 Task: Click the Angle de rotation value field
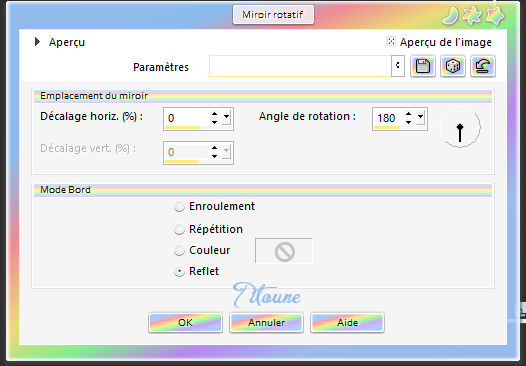click(388, 118)
